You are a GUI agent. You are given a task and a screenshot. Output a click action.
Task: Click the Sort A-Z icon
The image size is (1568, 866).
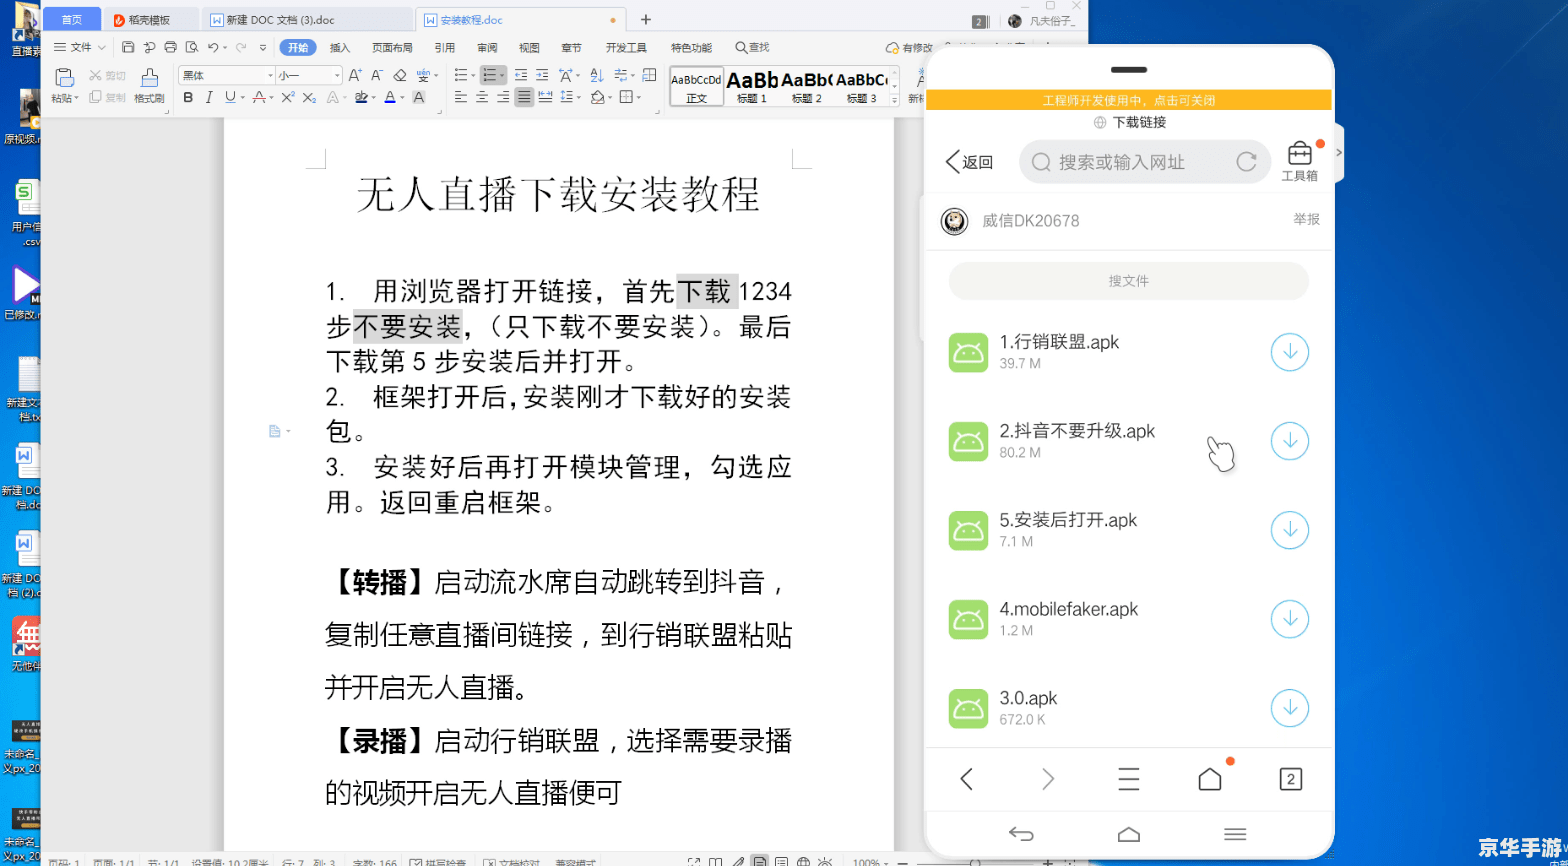pyautogui.click(x=597, y=75)
